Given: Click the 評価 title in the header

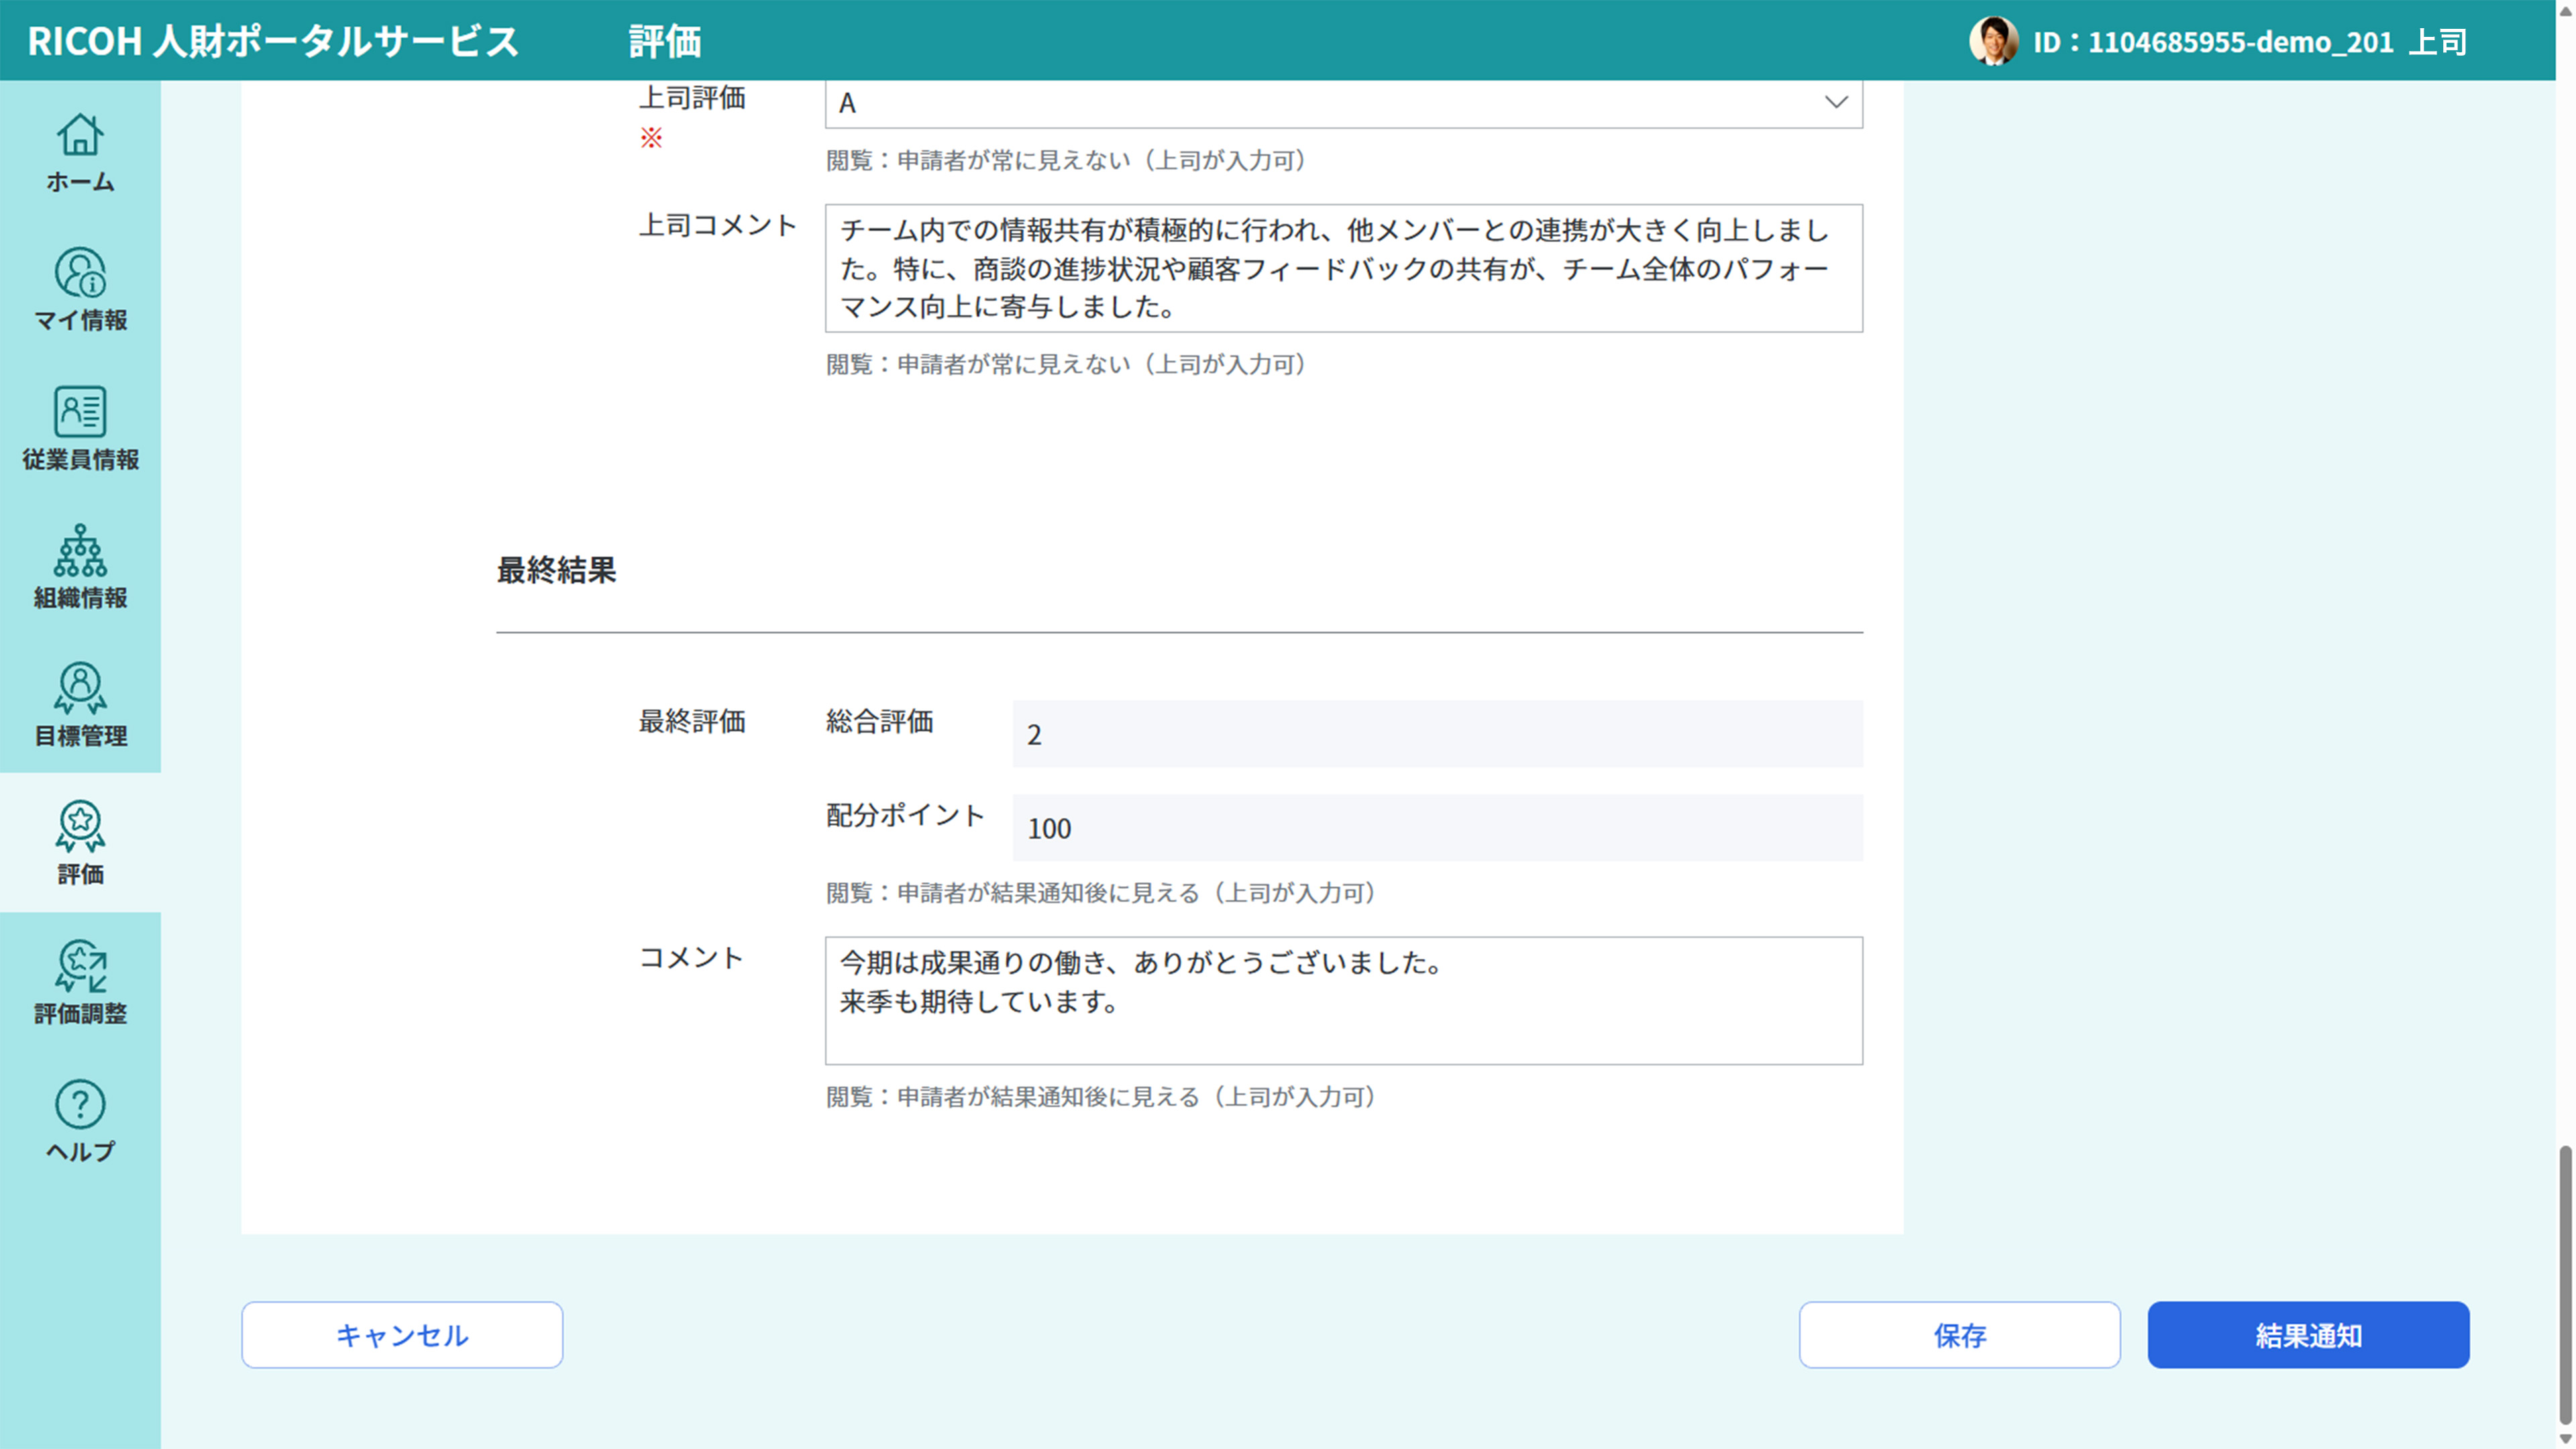Looking at the screenshot, I should coord(665,42).
